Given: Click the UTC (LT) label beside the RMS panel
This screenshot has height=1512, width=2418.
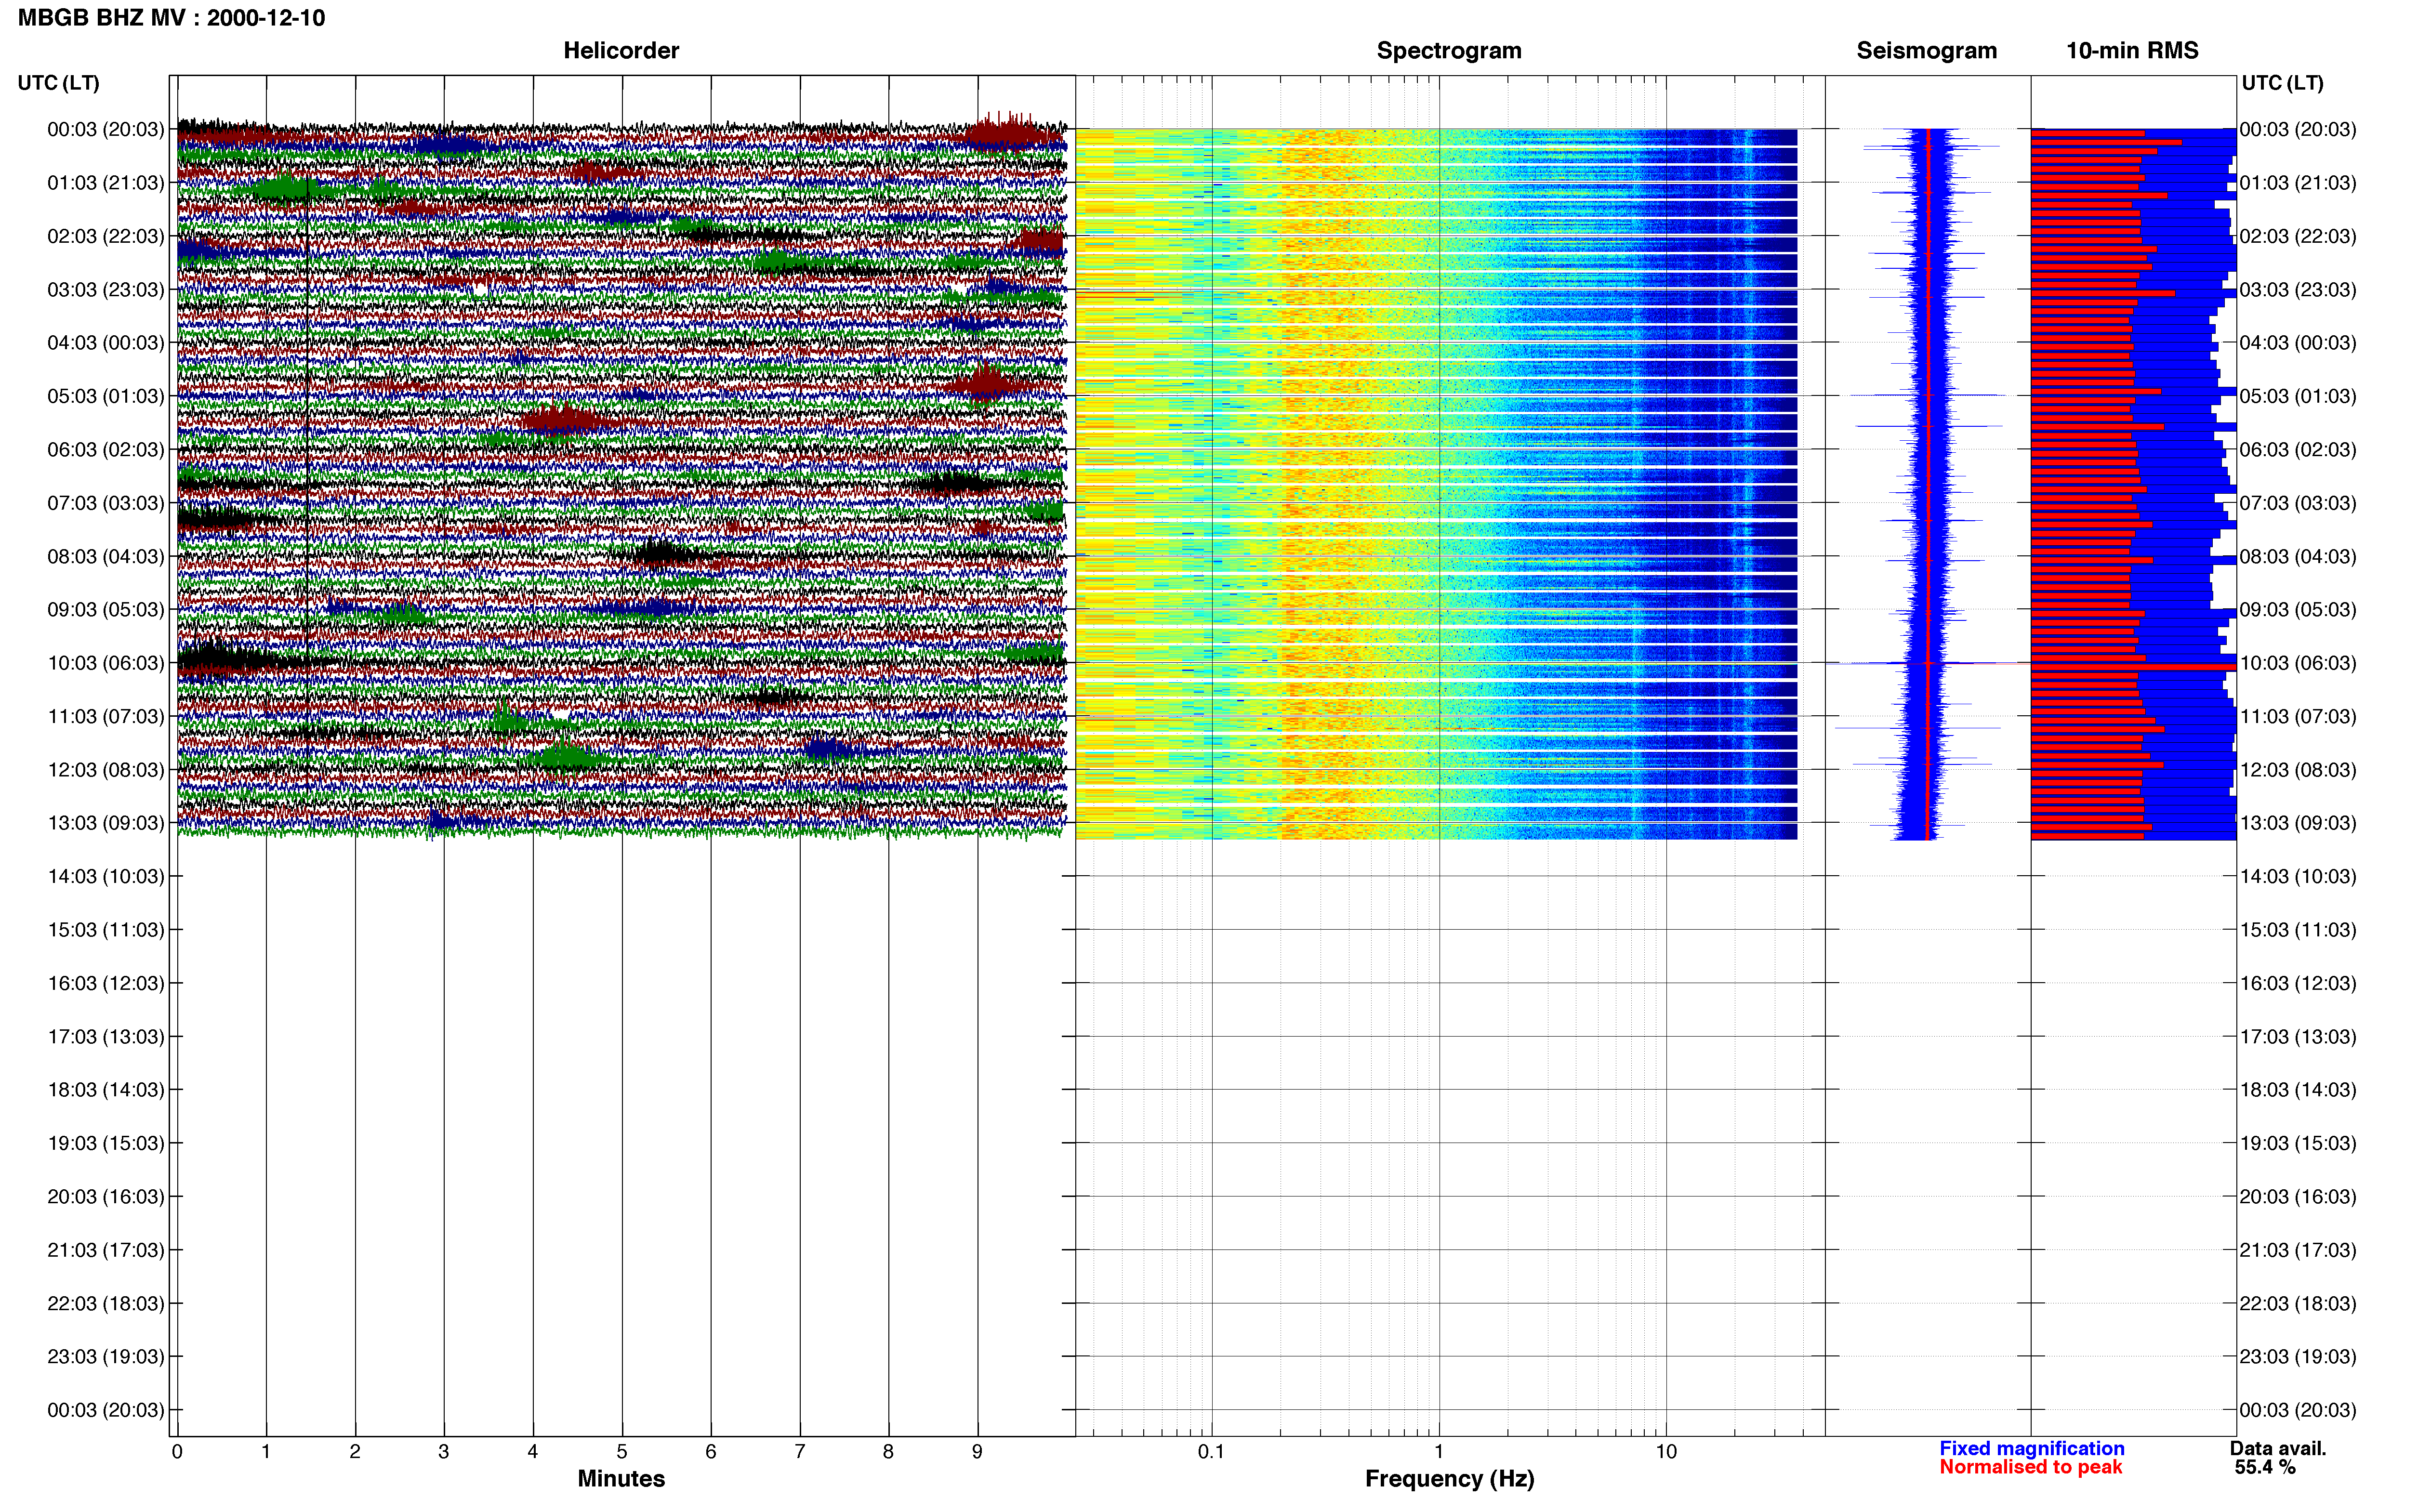Looking at the screenshot, I should pos(2282,83).
